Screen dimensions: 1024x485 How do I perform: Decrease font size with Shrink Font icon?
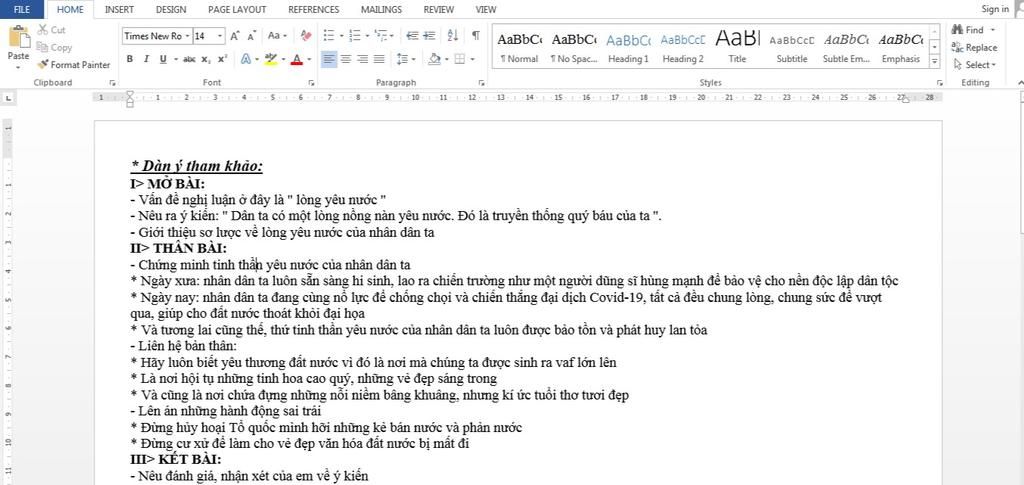pyautogui.click(x=251, y=36)
